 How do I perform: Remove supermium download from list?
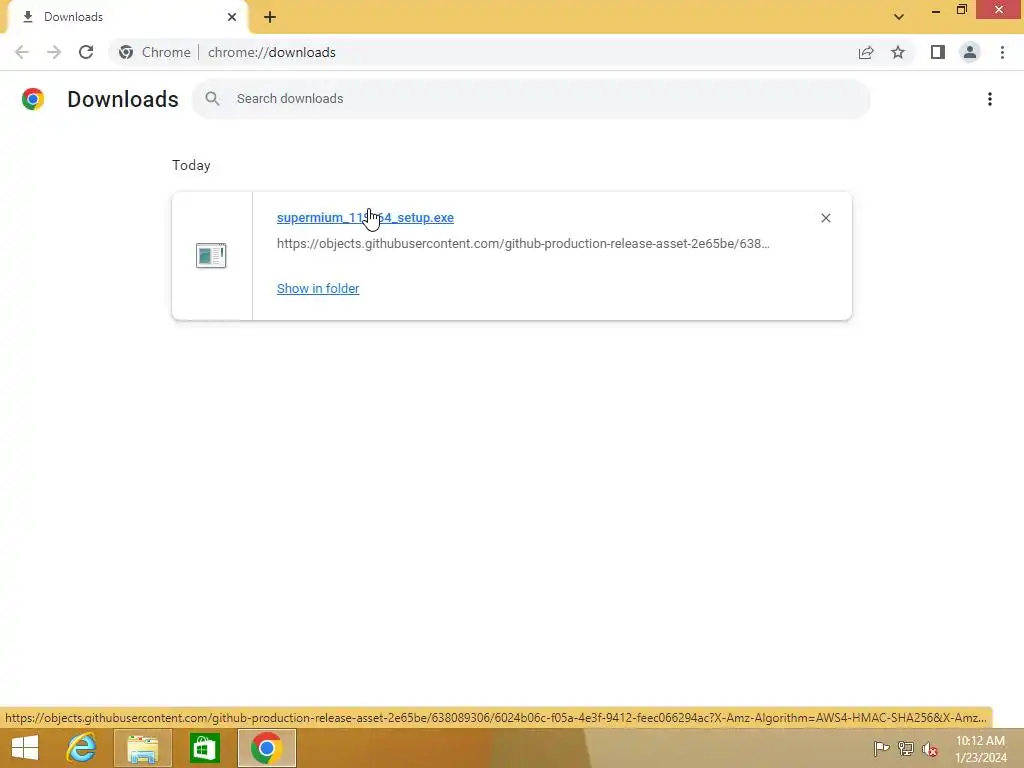[826, 218]
